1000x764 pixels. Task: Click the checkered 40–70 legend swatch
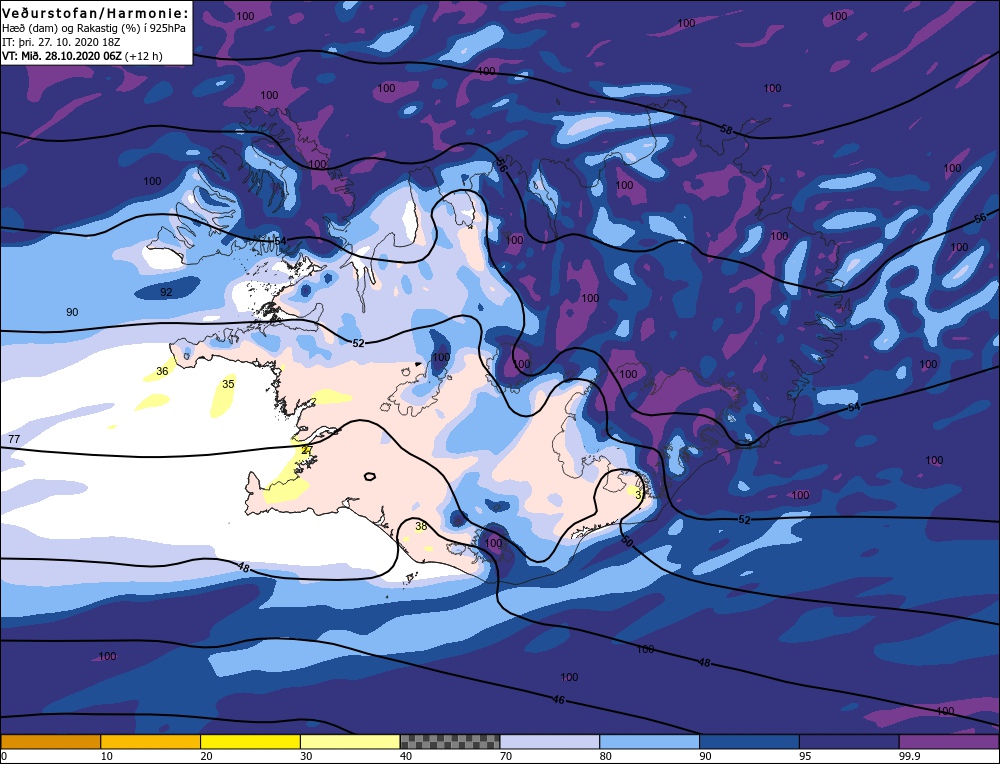pos(450,742)
